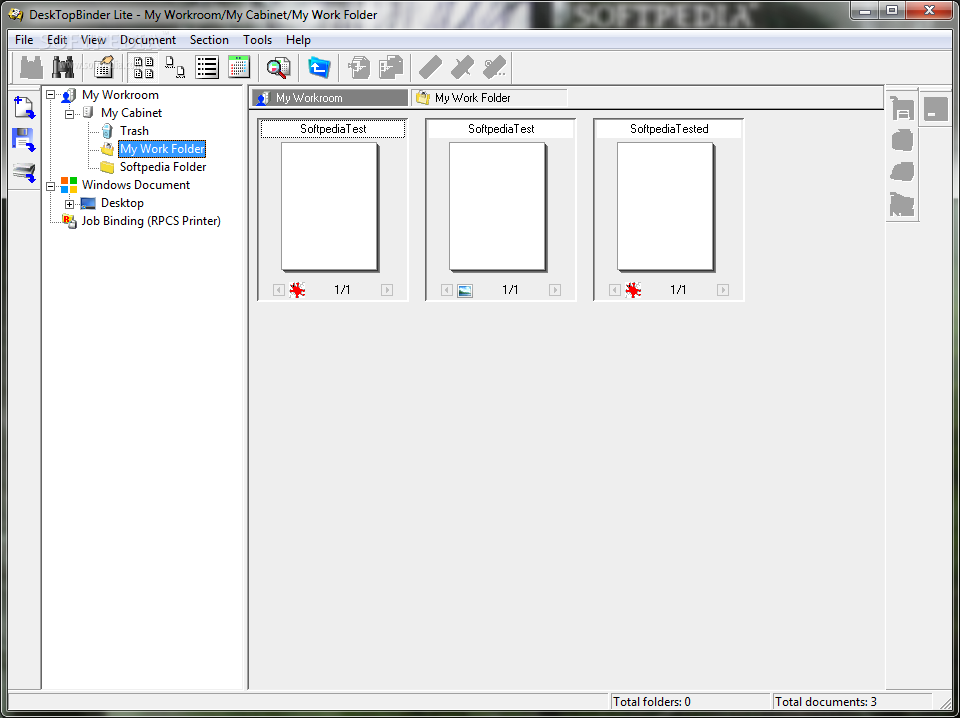This screenshot has width=960, height=718.
Task: Select Trash label in the tree
Action: pyautogui.click(x=134, y=130)
